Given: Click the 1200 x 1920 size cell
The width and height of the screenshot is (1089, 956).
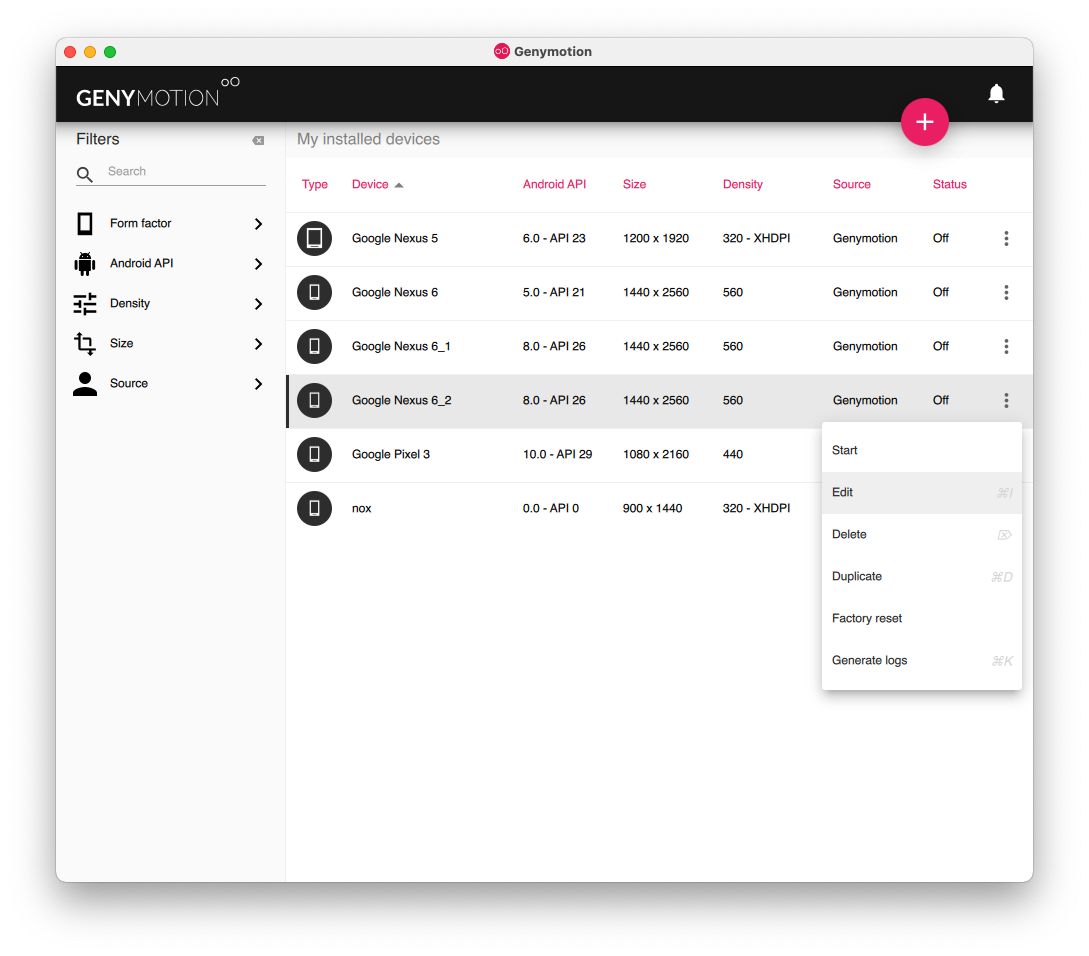Looking at the screenshot, I should 656,238.
